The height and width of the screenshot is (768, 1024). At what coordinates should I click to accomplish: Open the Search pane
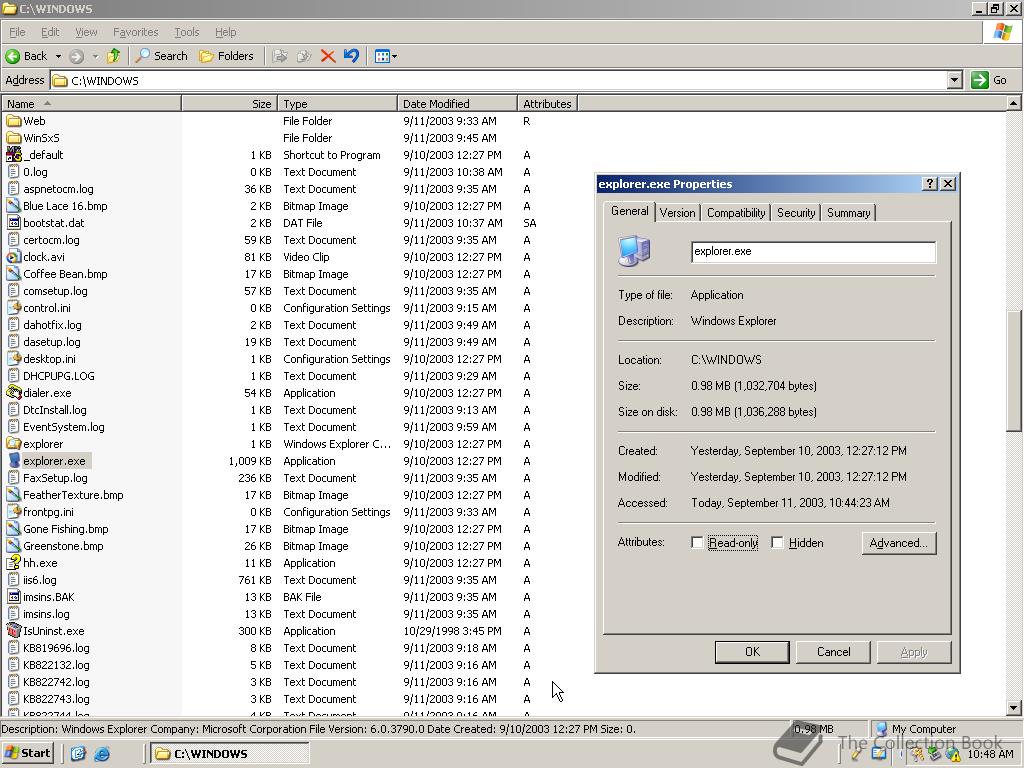point(161,56)
